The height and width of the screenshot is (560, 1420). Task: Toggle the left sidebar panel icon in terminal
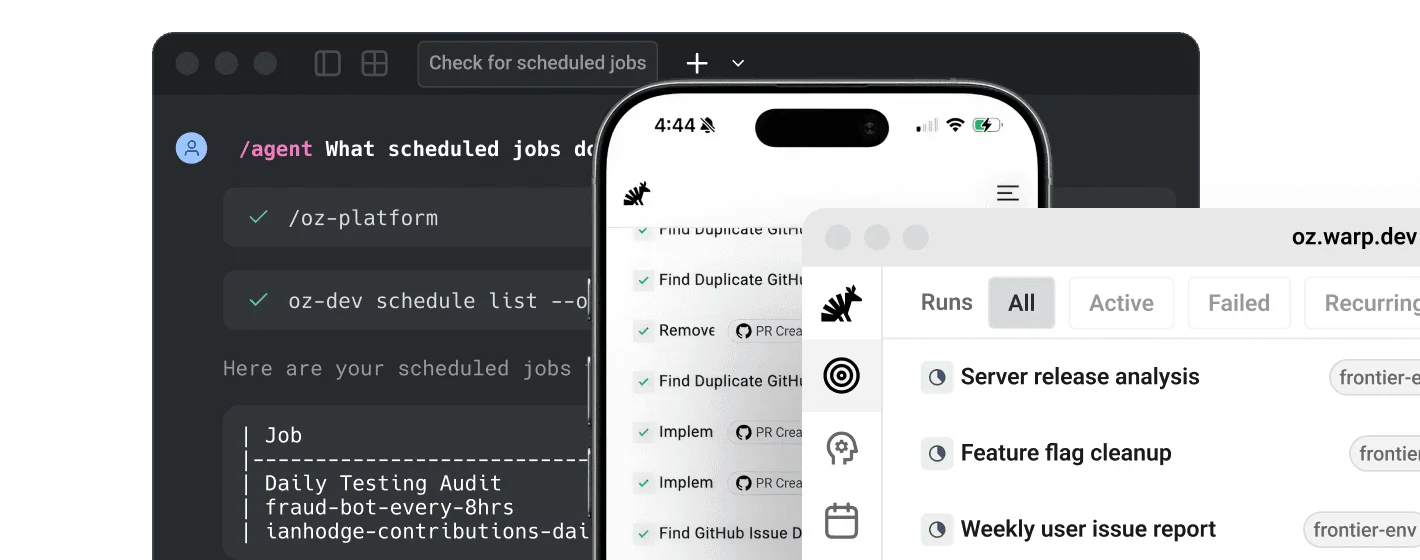click(328, 63)
